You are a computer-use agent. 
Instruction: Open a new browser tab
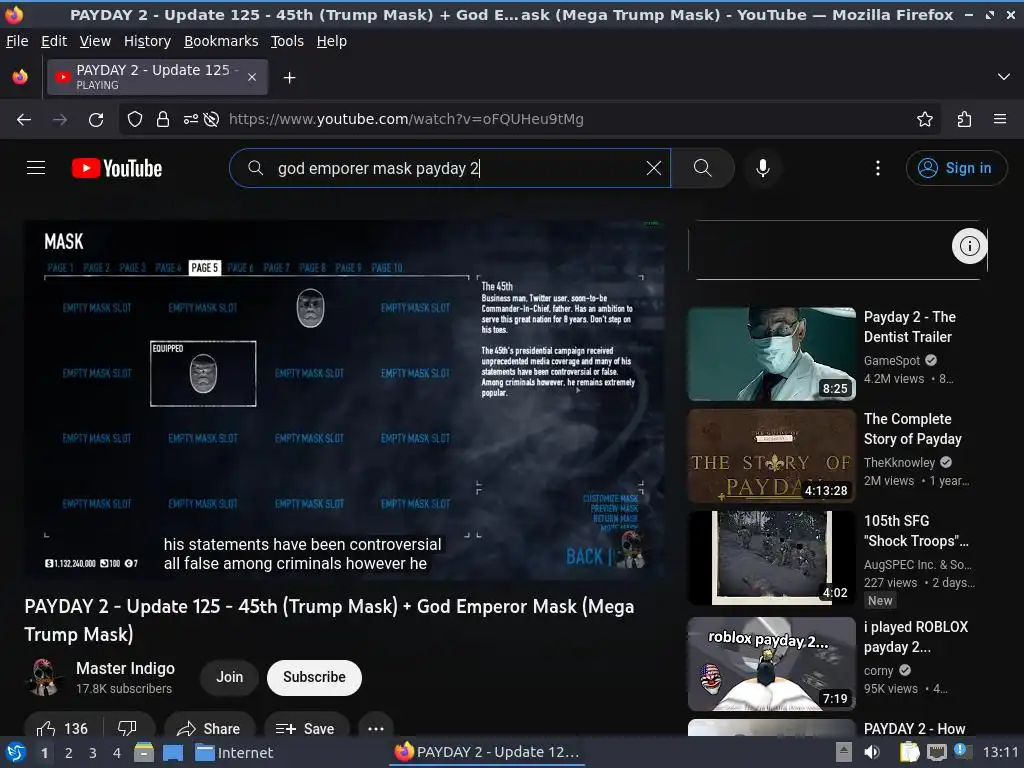point(289,78)
